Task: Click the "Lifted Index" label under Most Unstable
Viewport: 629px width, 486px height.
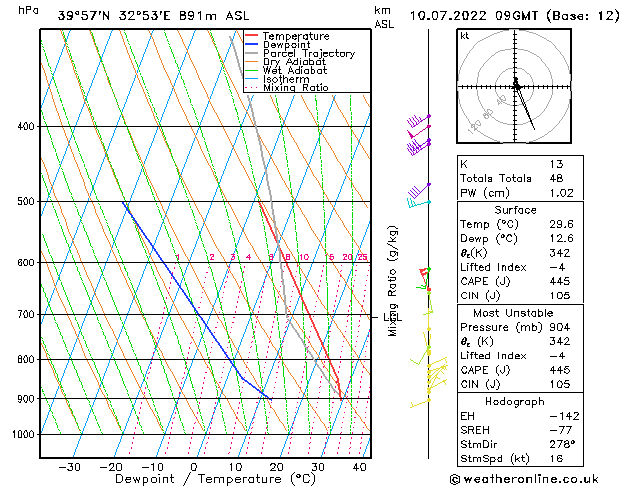Action: coord(493,356)
